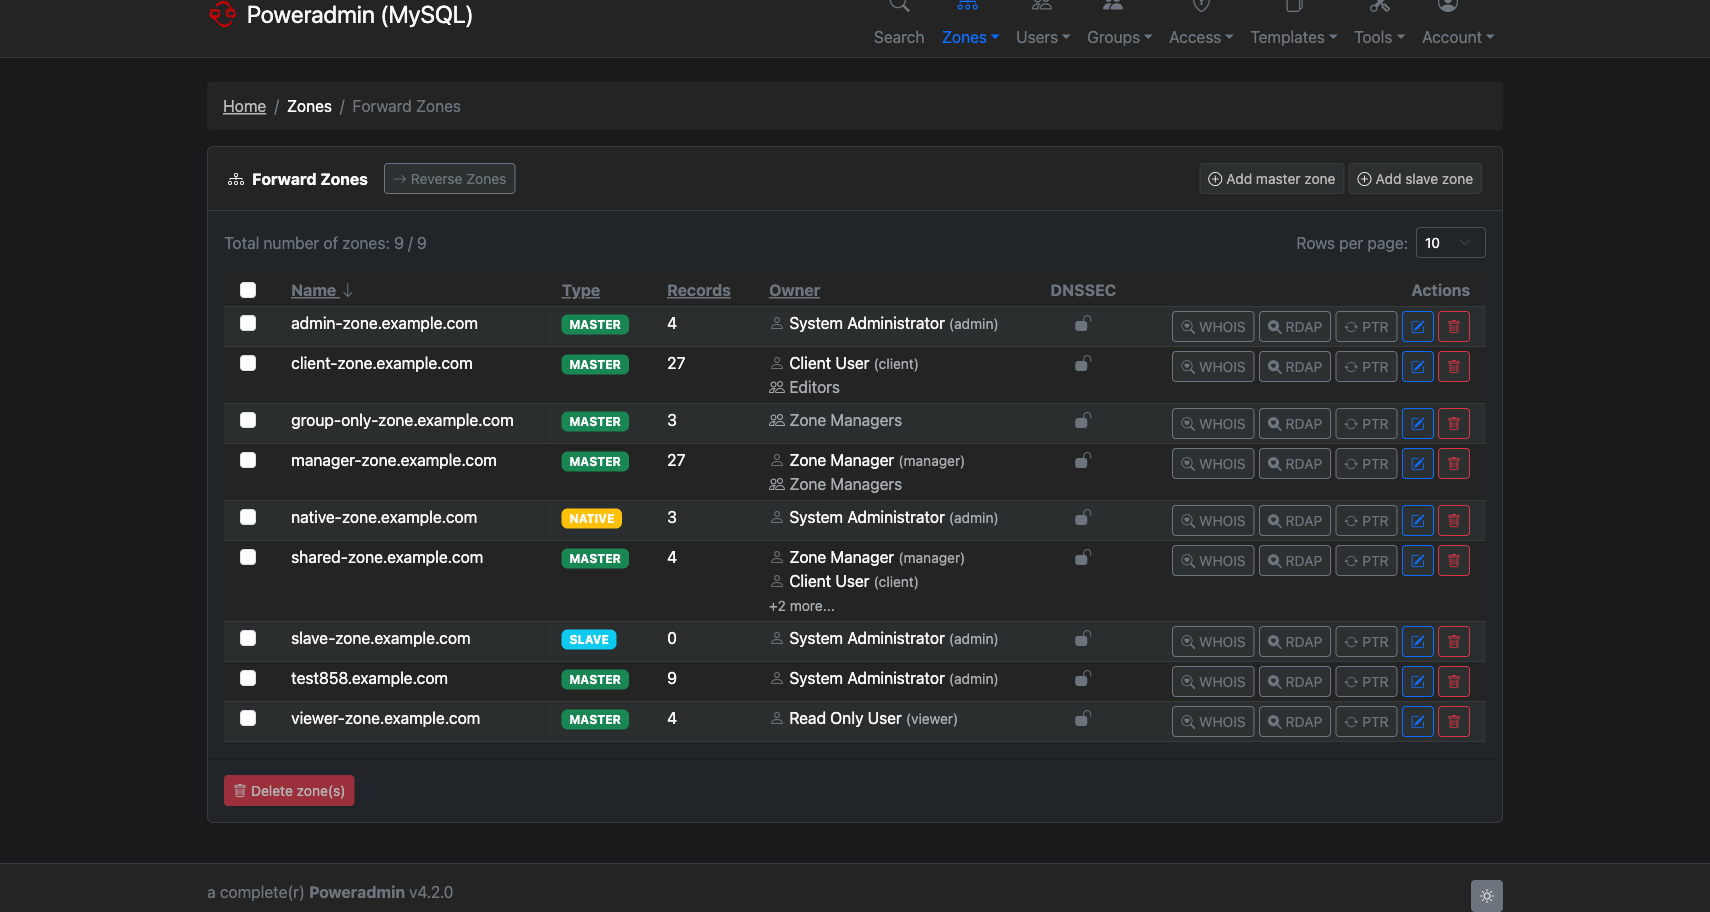The width and height of the screenshot is (1710, 912).
Task: Open the Search menu item
Action: [x=898, y=37]
